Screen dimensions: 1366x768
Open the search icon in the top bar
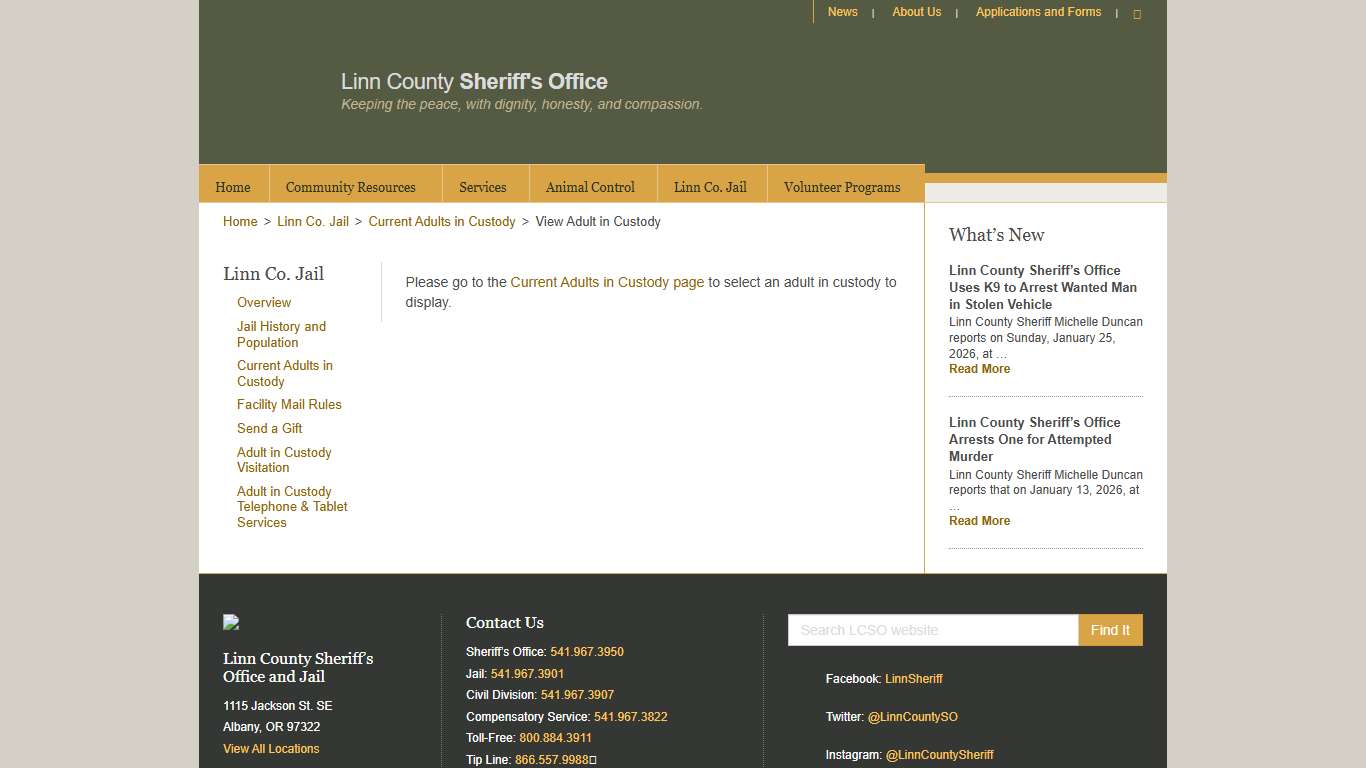coord(1137,13)
